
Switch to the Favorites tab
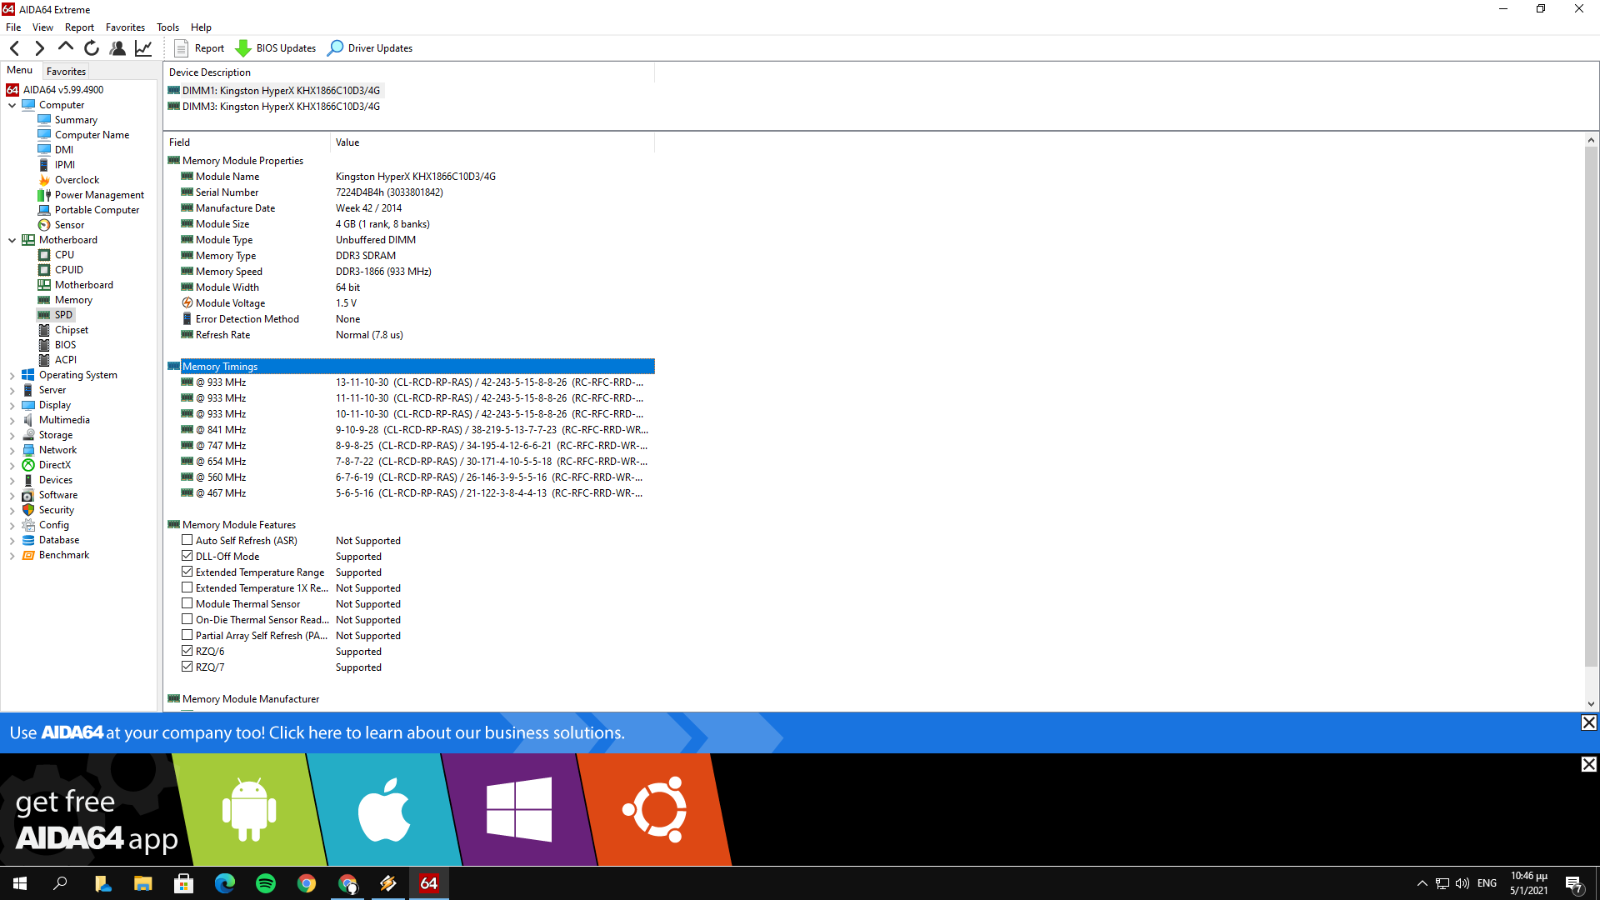66,71
